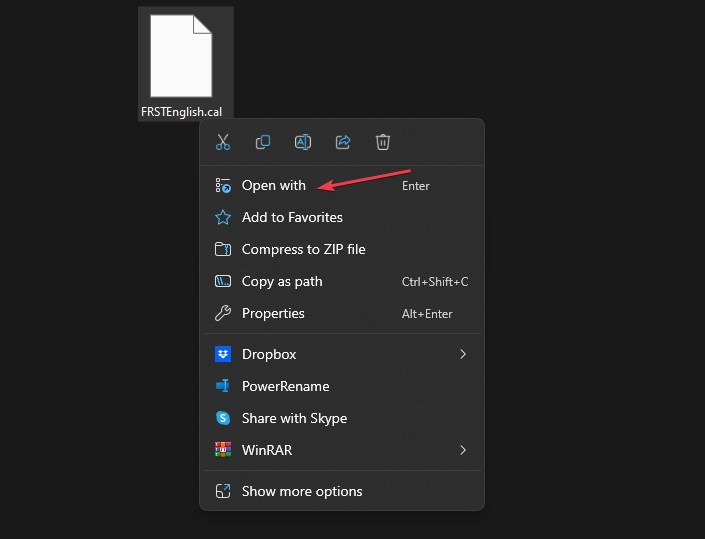The width and height of the screenshot is (705, 539).
Task: Click the Ctrl+Shift+C shortcut text
Action: [x=435, y=282]
